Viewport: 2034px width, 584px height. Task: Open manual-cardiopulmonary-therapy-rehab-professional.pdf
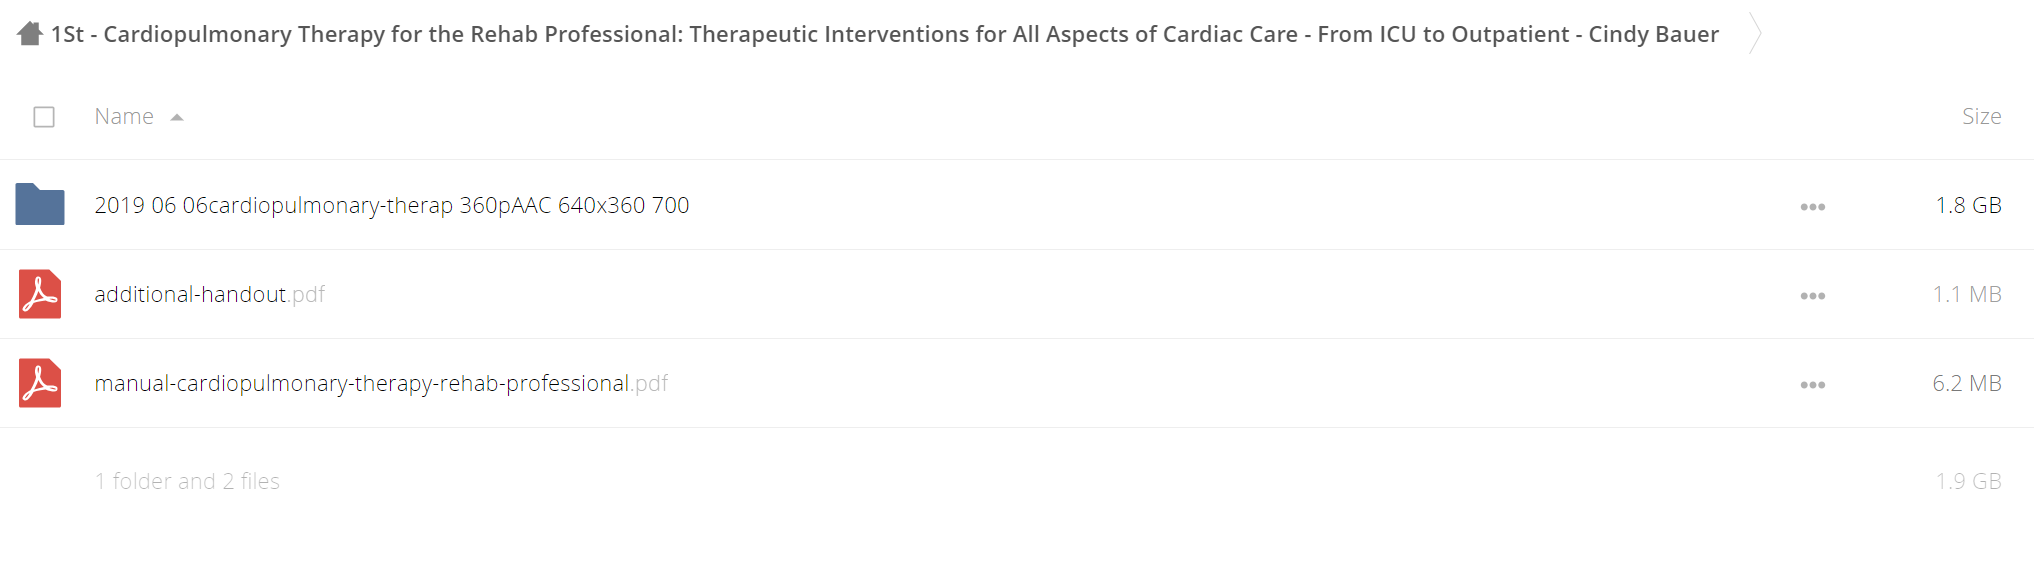pyautogui.click(x=381, y=383)
